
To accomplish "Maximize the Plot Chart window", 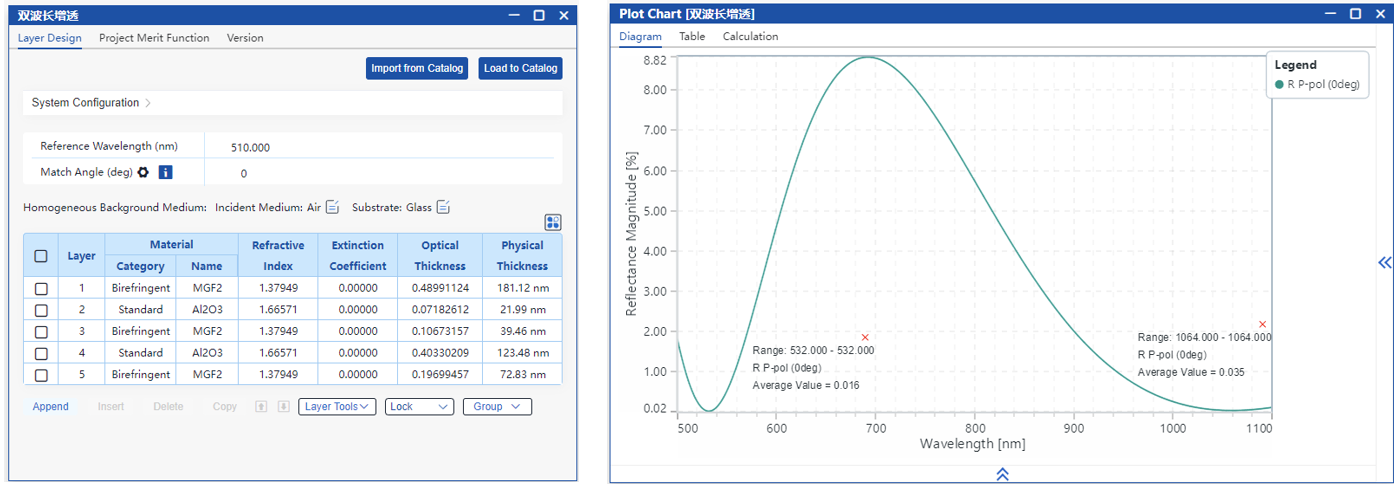I will 1355,14.
